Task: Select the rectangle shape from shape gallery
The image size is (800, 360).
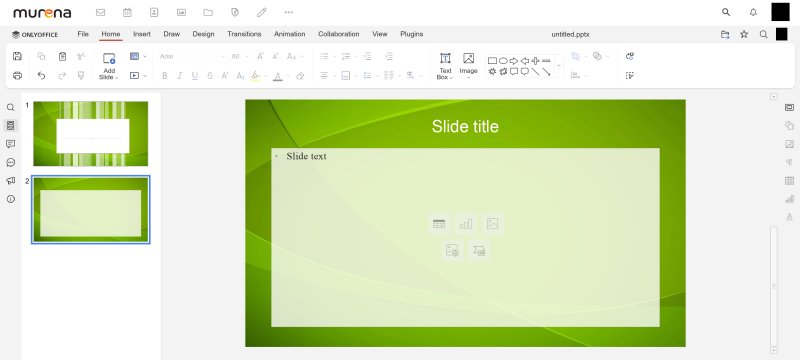Action: (x=492, y=61)
